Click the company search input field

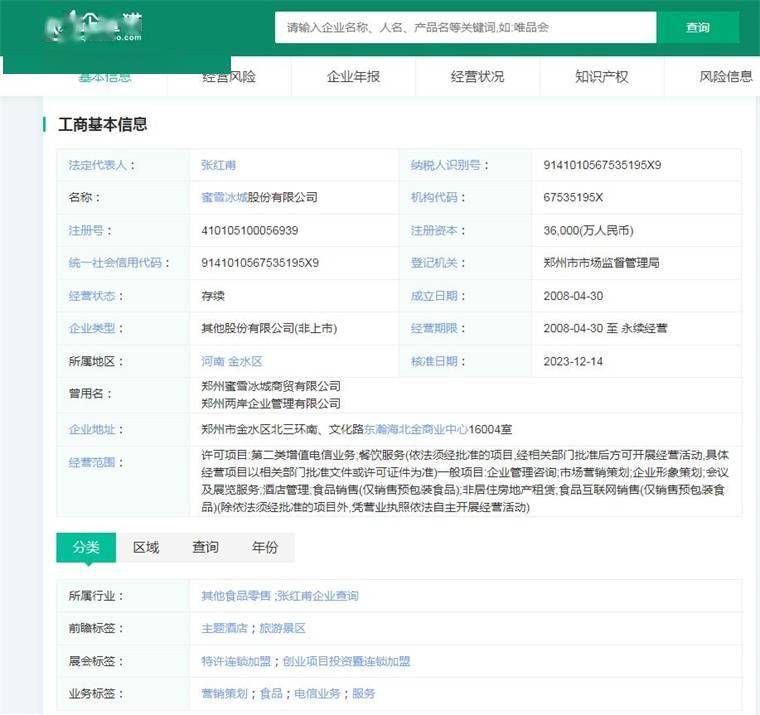[465, 28]
